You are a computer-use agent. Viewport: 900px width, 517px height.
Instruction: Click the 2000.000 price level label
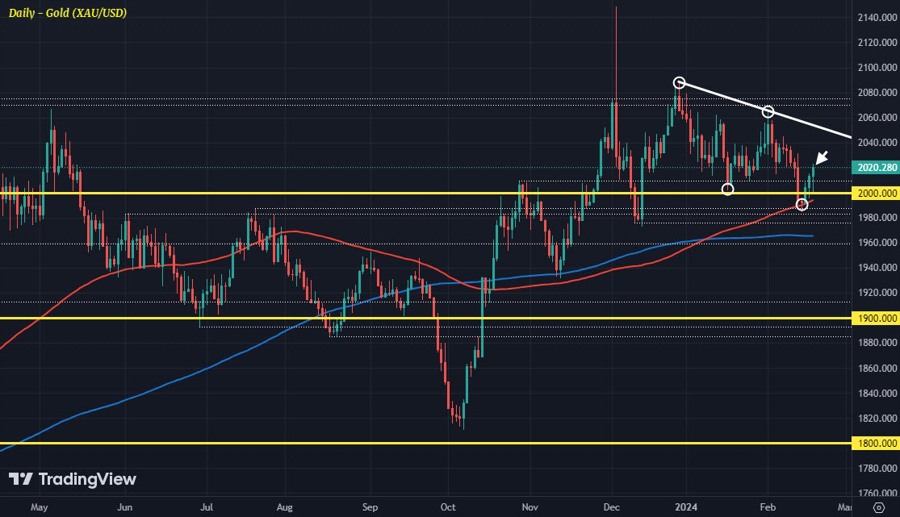(x=876, y=193)
